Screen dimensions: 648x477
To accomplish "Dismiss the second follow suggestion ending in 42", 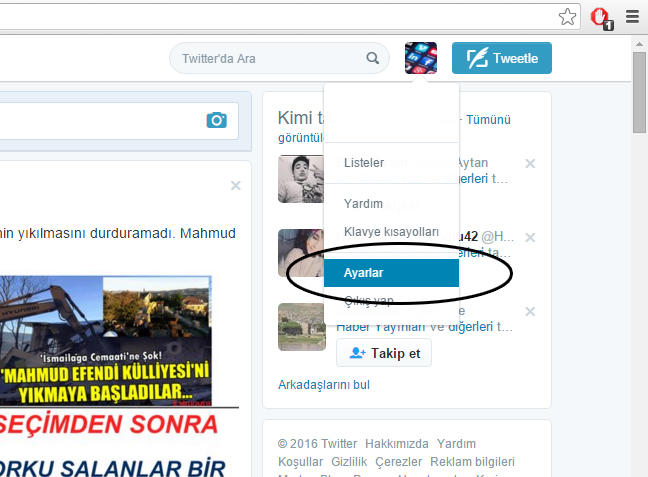I will (x=530, y=238).
